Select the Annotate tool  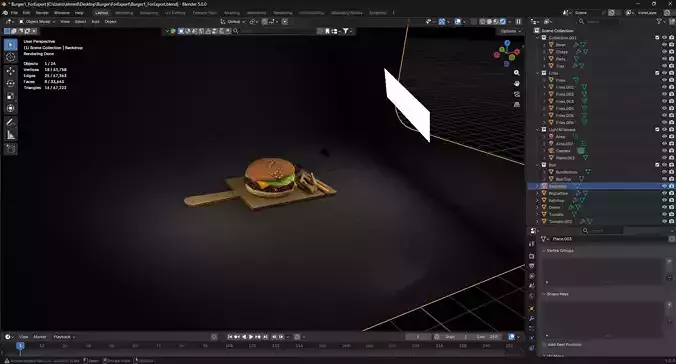tap(11, 122)
